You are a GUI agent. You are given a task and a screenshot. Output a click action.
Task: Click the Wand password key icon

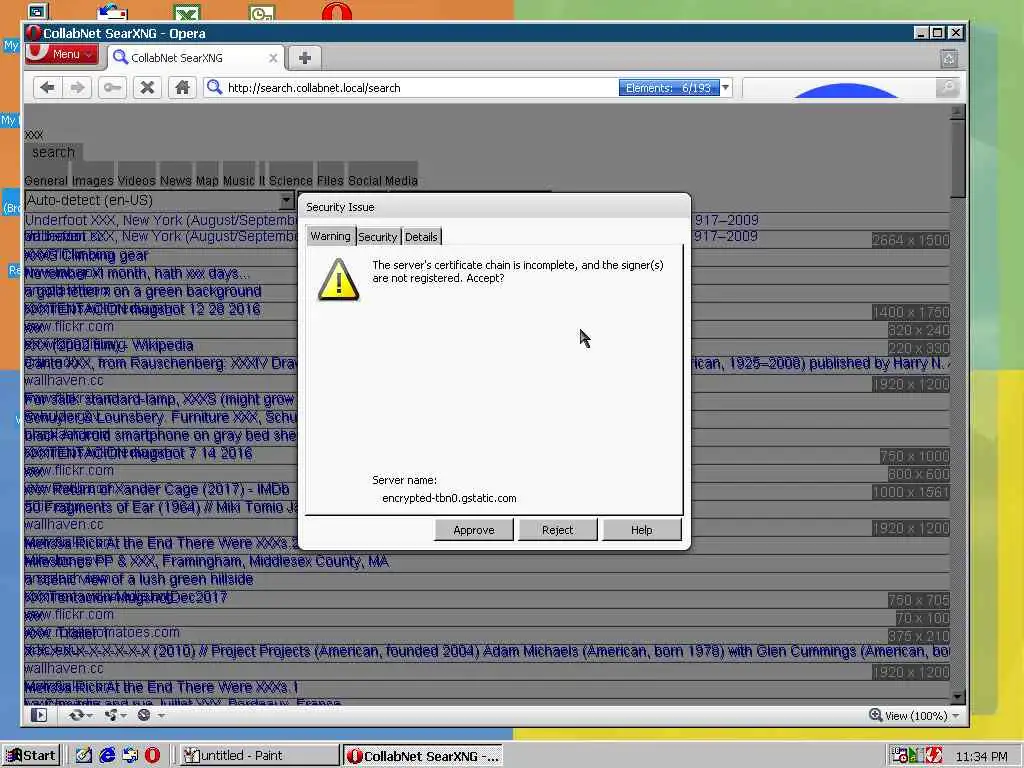pos(112,88)
